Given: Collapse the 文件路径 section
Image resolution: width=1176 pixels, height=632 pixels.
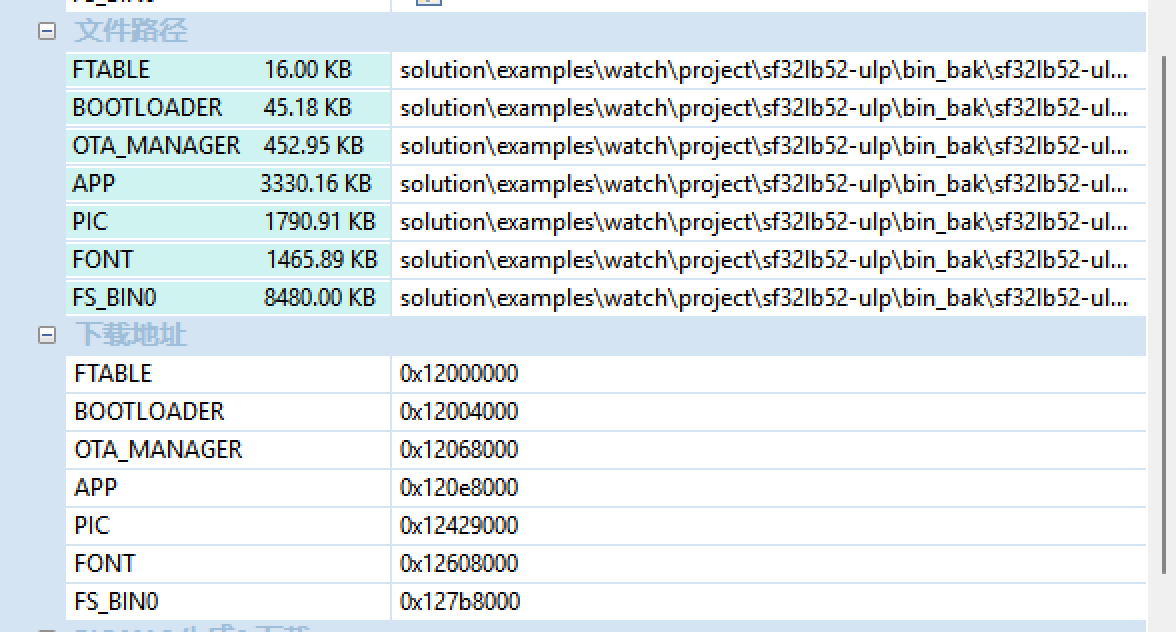Looking at the screenshot, I should pyautogui.click(x=46, y=31).
